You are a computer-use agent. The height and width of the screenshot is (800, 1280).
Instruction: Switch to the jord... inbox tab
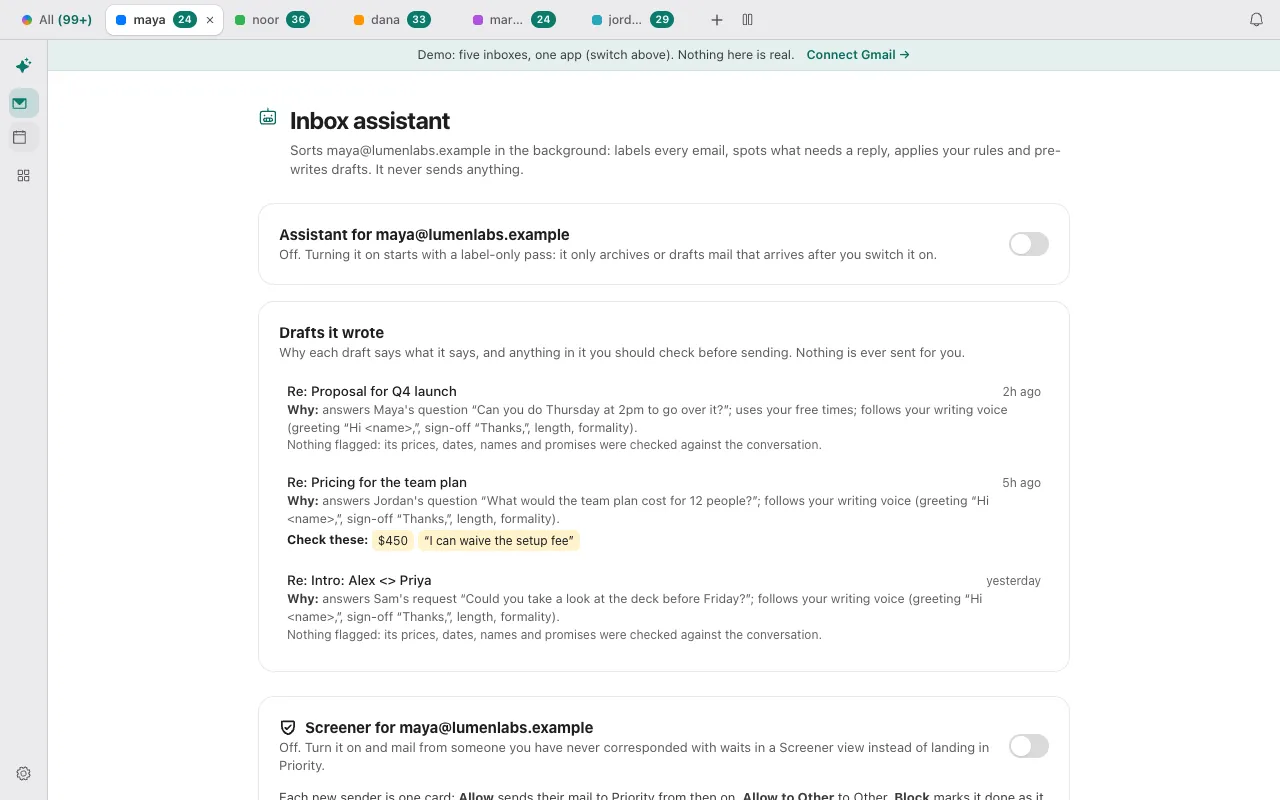click(632, 20)
